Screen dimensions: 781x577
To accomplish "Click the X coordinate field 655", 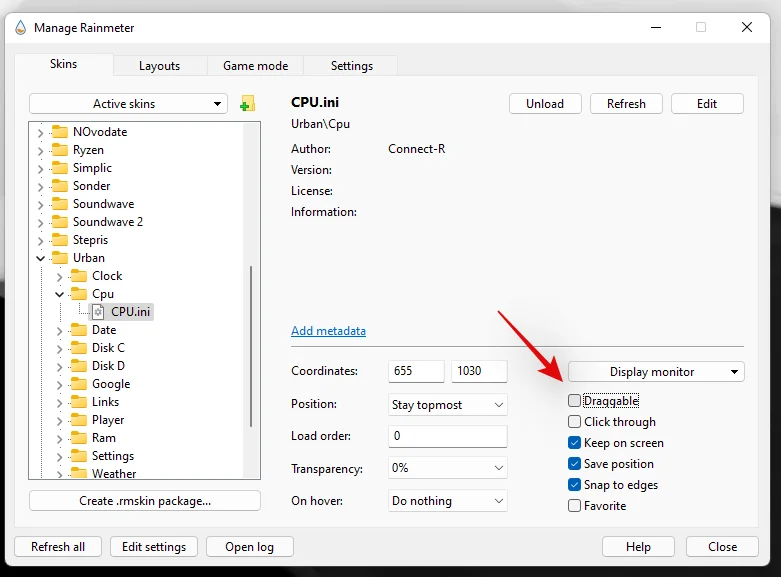I will point(416,371).
